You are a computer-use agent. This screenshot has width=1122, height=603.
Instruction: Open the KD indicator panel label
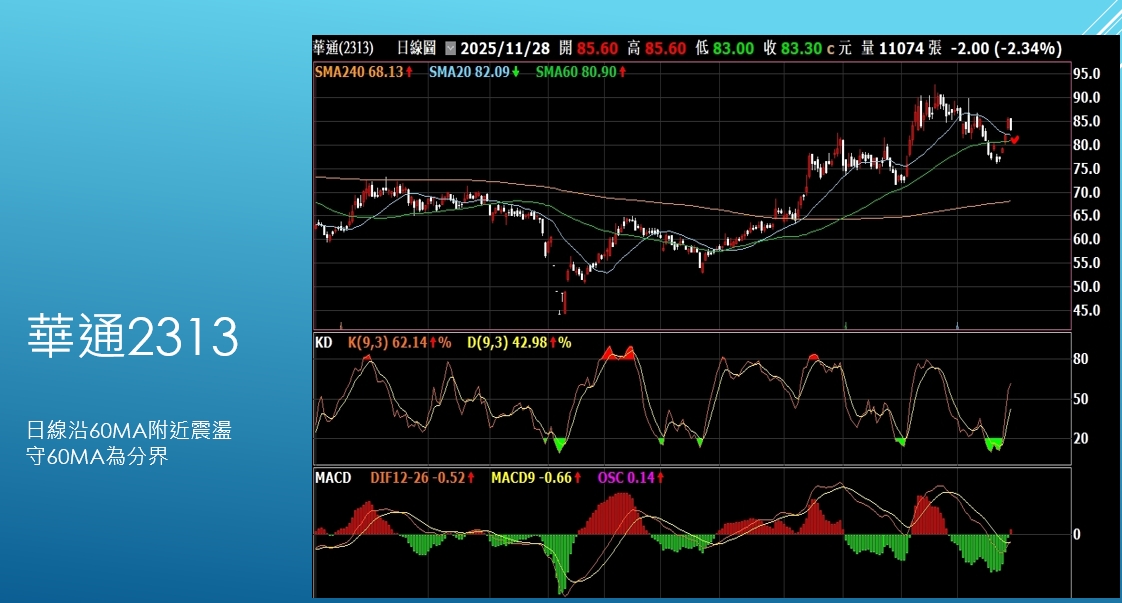pos(324,342)
